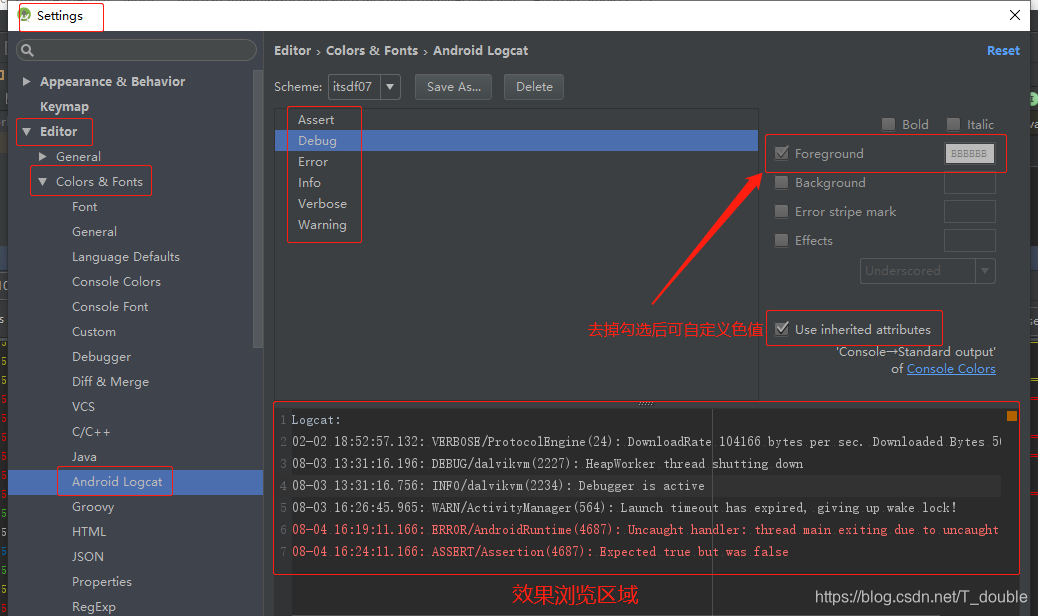Enable the Error stripe mark checkbox
The width and height of the screenshot is (1038, 616).
click(x=782, y=212)
